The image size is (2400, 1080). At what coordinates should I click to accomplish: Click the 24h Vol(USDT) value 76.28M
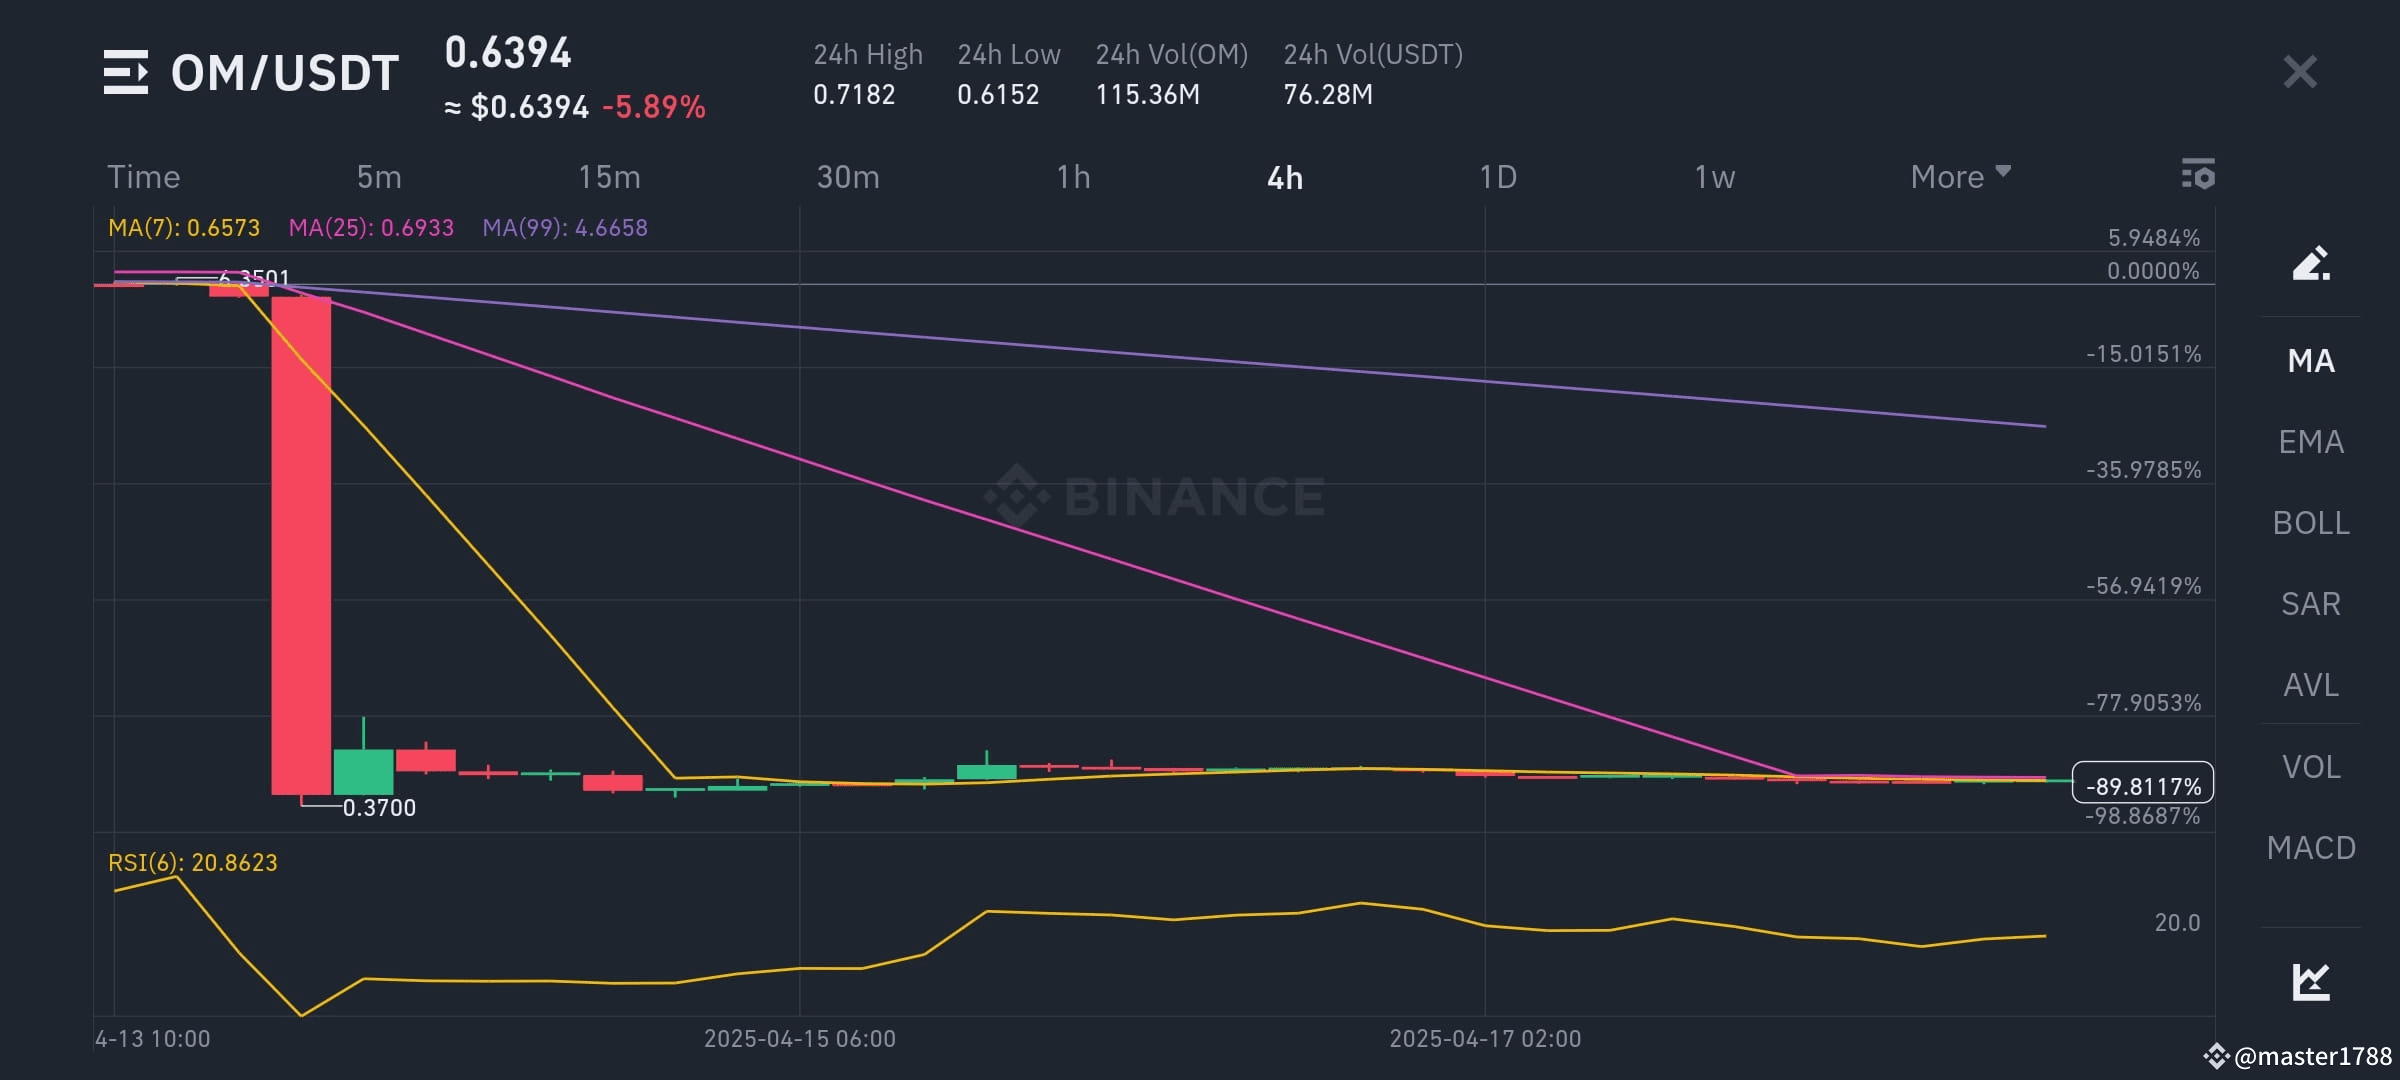1328,95
